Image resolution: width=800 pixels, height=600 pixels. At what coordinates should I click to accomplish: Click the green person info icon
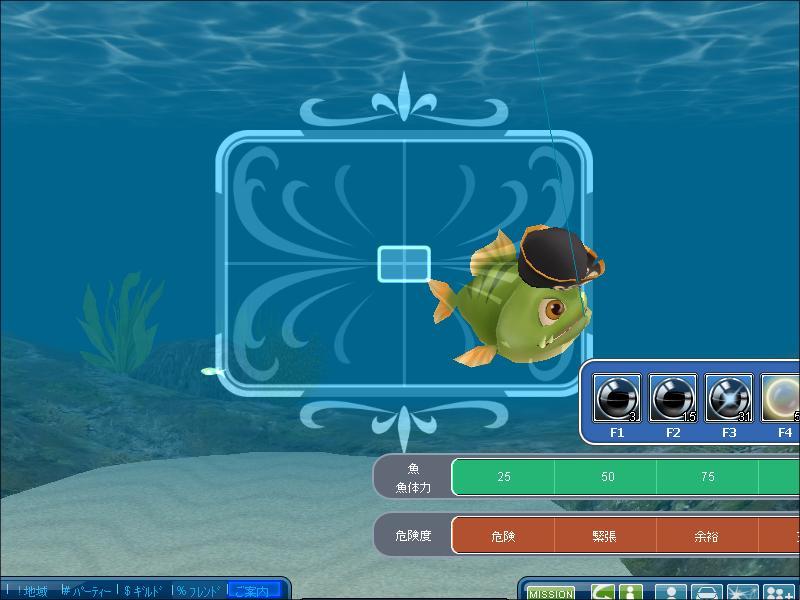(x=629, y=592)
